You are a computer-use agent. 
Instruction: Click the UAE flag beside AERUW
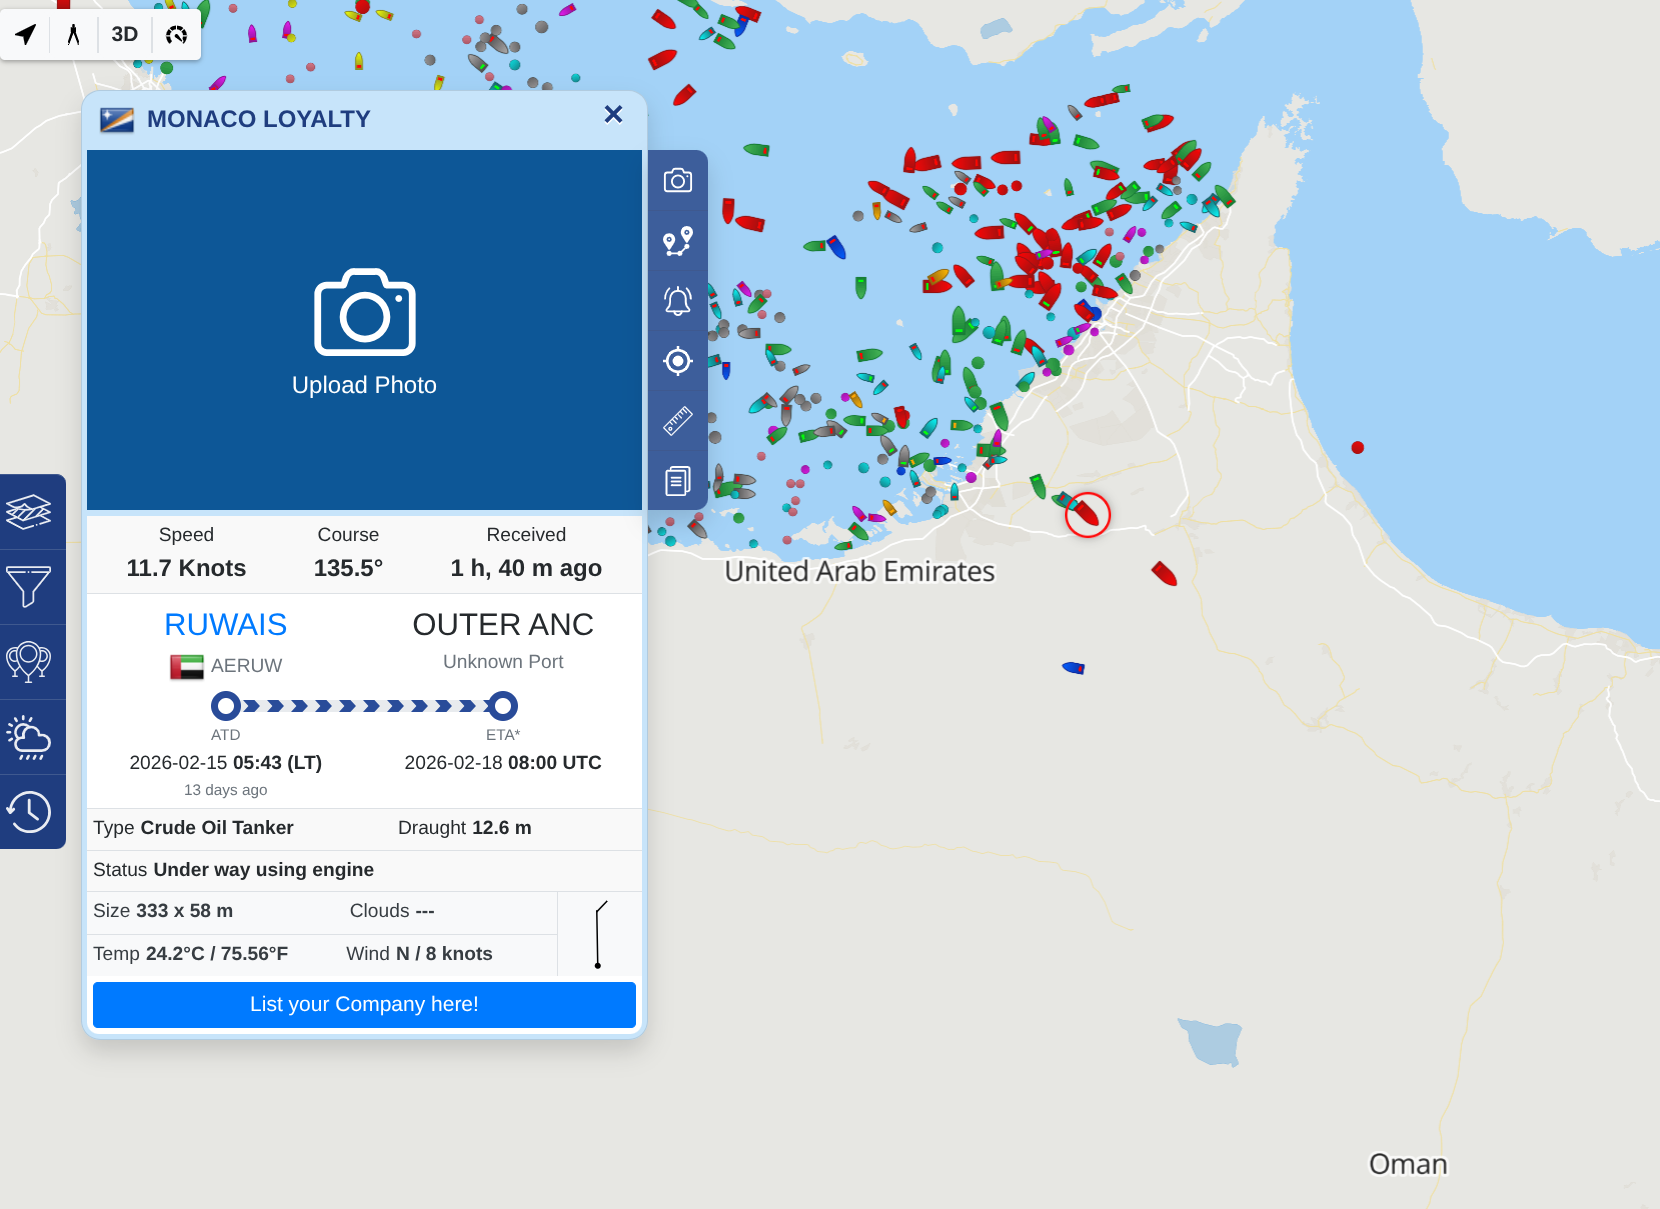coord(187,666)
